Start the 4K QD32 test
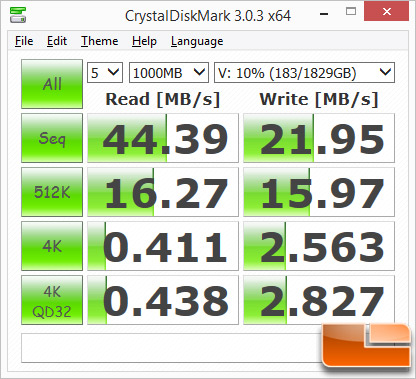Screen dimensions: 416x379 point(52,300)
